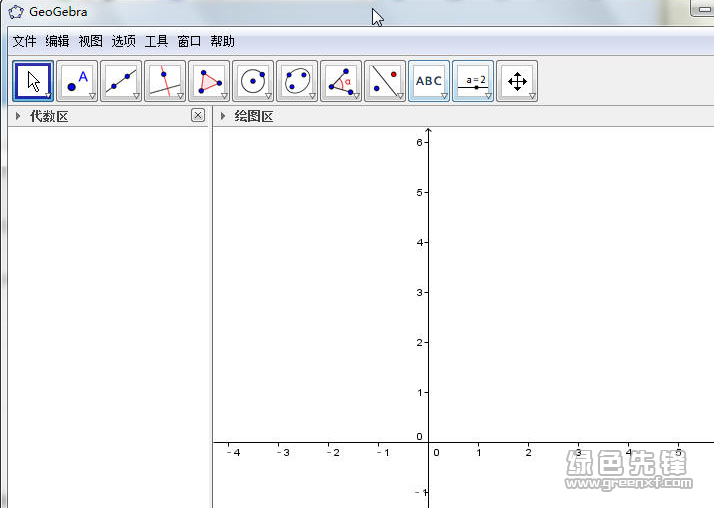Viewport: 714px width, 508px height.
Task: Expand the 绘图区 panel style bar
Action: (x=223, y=116)
